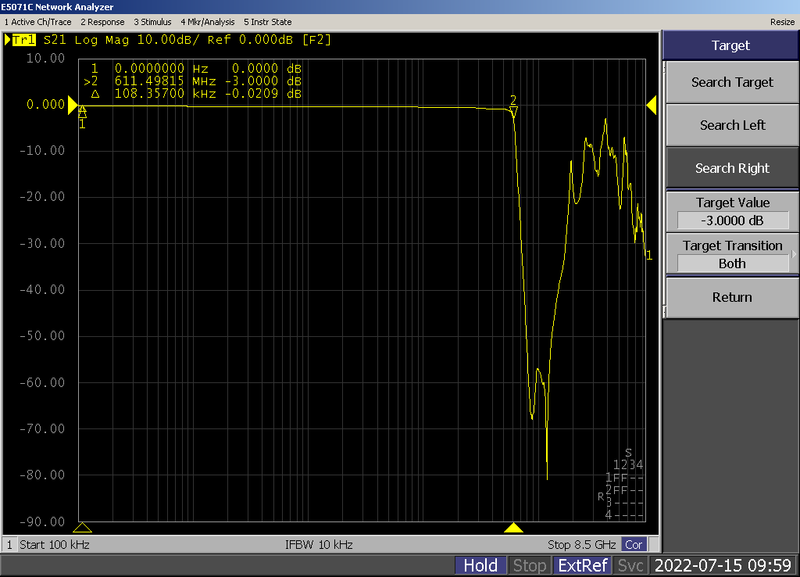This screenshot has height=577, width=800.
Task: Open the Active Ch/Trace menu
Action: point(38,22)
